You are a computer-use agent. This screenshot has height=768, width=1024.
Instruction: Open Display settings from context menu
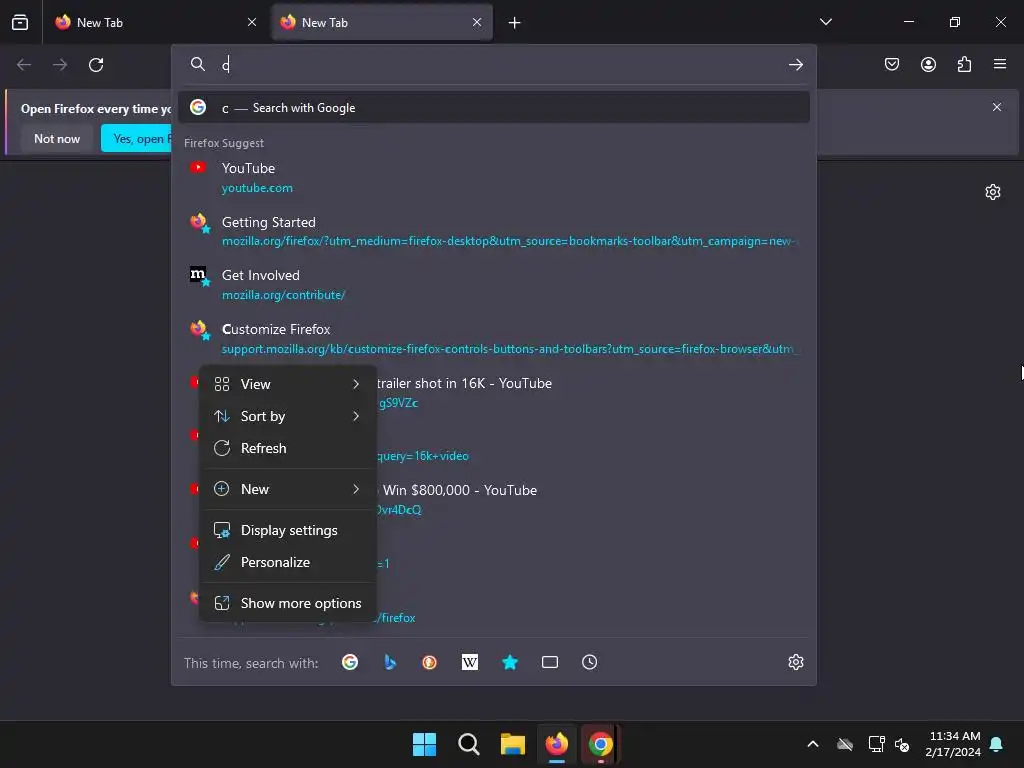tap(288, 530)
